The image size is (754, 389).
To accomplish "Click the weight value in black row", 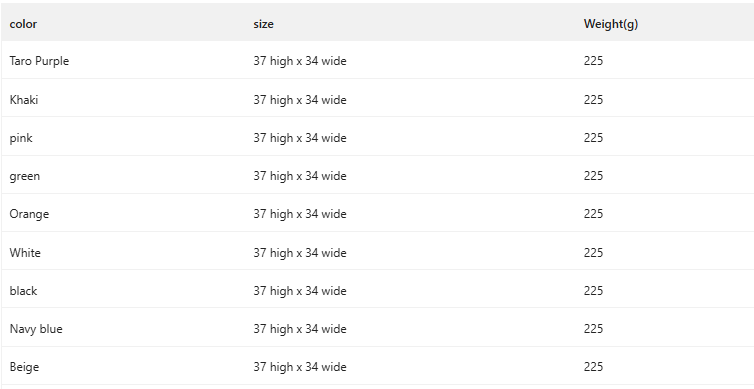I will 593,291.
